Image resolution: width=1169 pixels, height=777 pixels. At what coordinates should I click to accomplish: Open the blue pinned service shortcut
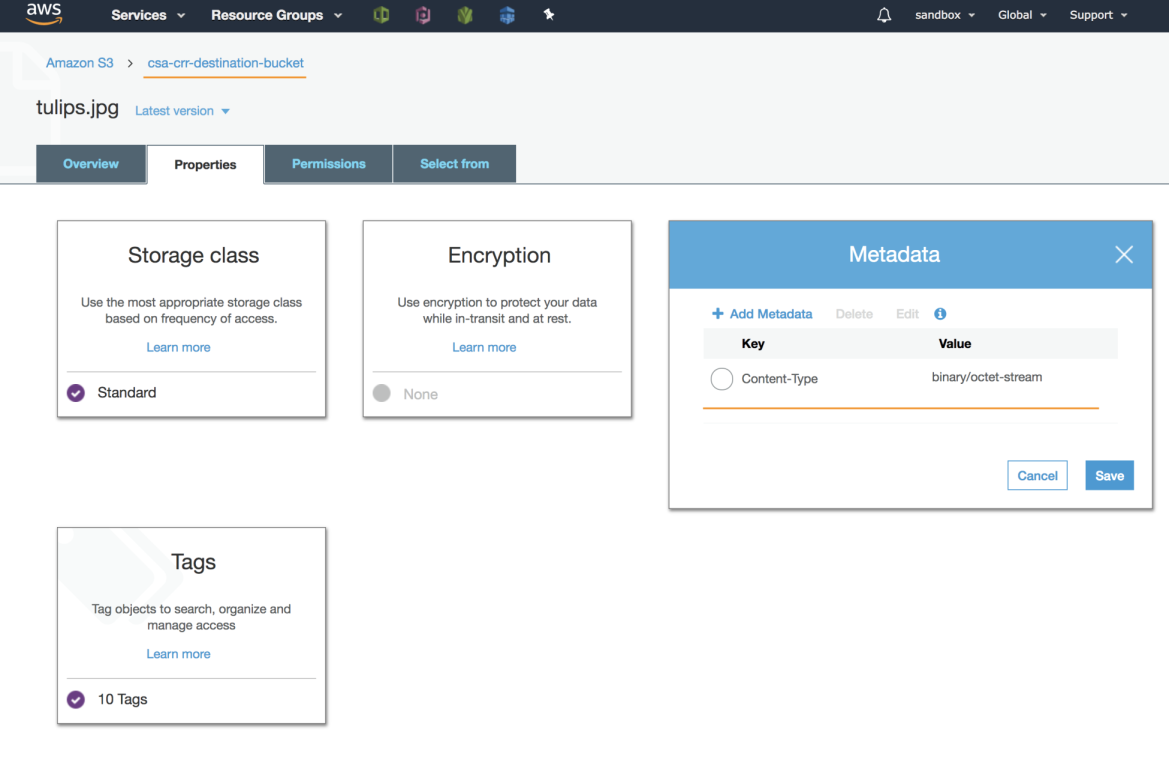[x=507, y=15]
